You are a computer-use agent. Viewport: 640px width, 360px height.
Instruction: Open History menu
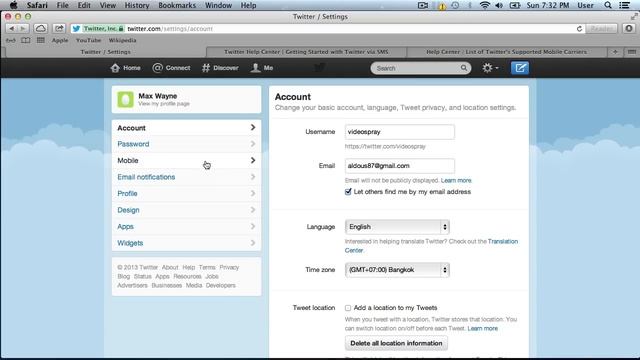pos(137,5)
